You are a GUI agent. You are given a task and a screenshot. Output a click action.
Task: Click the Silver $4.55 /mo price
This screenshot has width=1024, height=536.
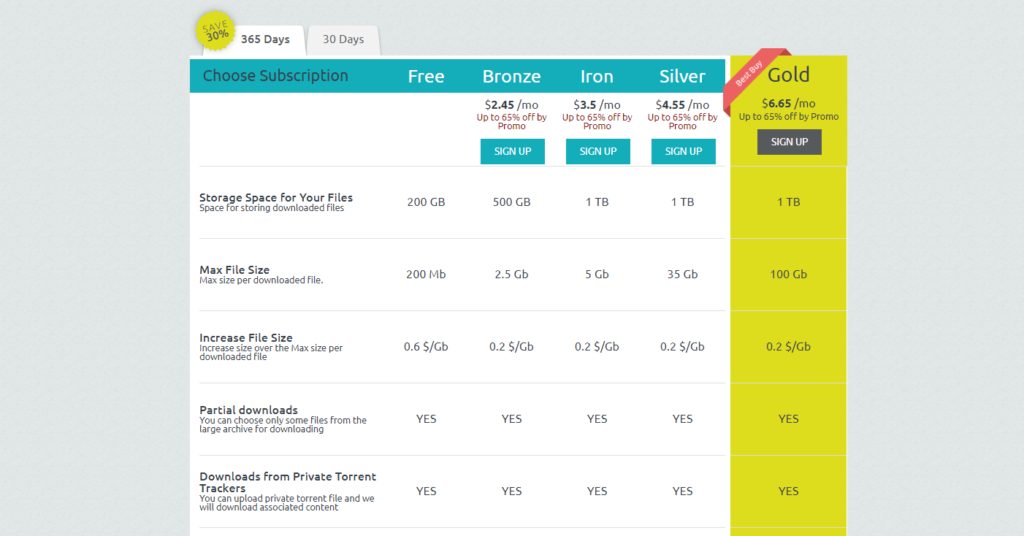(x=682, y=105)
